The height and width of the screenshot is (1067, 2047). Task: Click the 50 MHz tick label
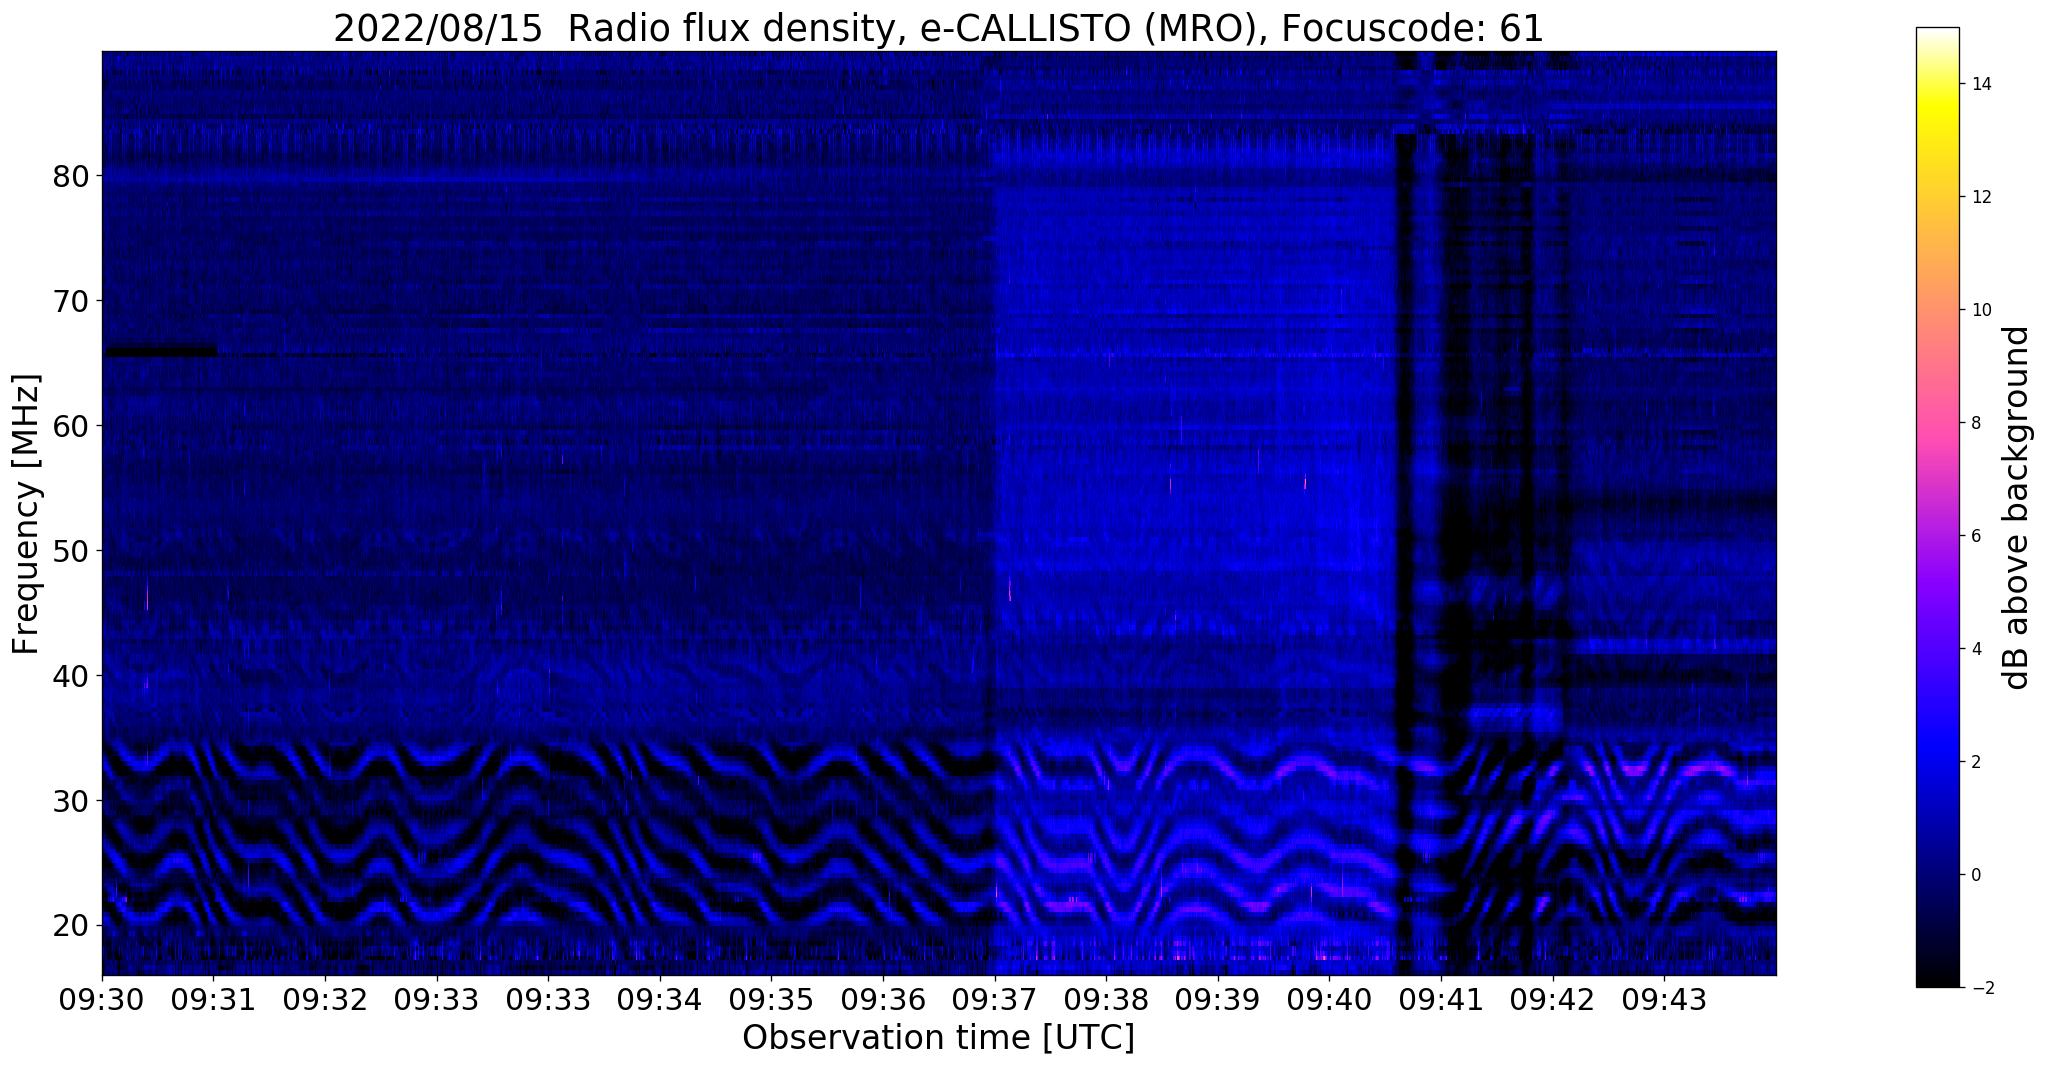(x=71, y=551)
